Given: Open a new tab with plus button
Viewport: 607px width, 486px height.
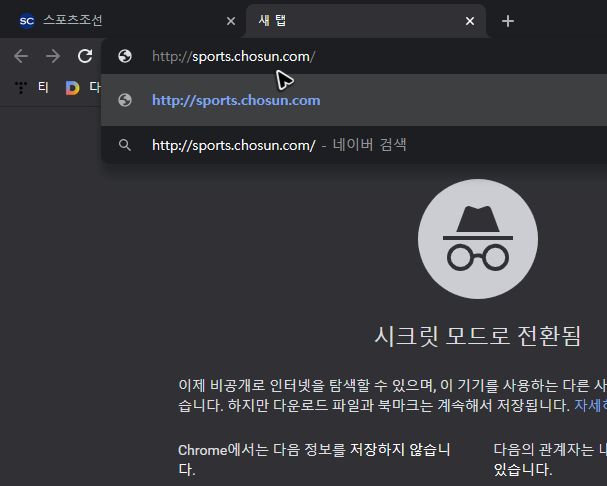Looking at the screenshot, I should coord(508,21).
